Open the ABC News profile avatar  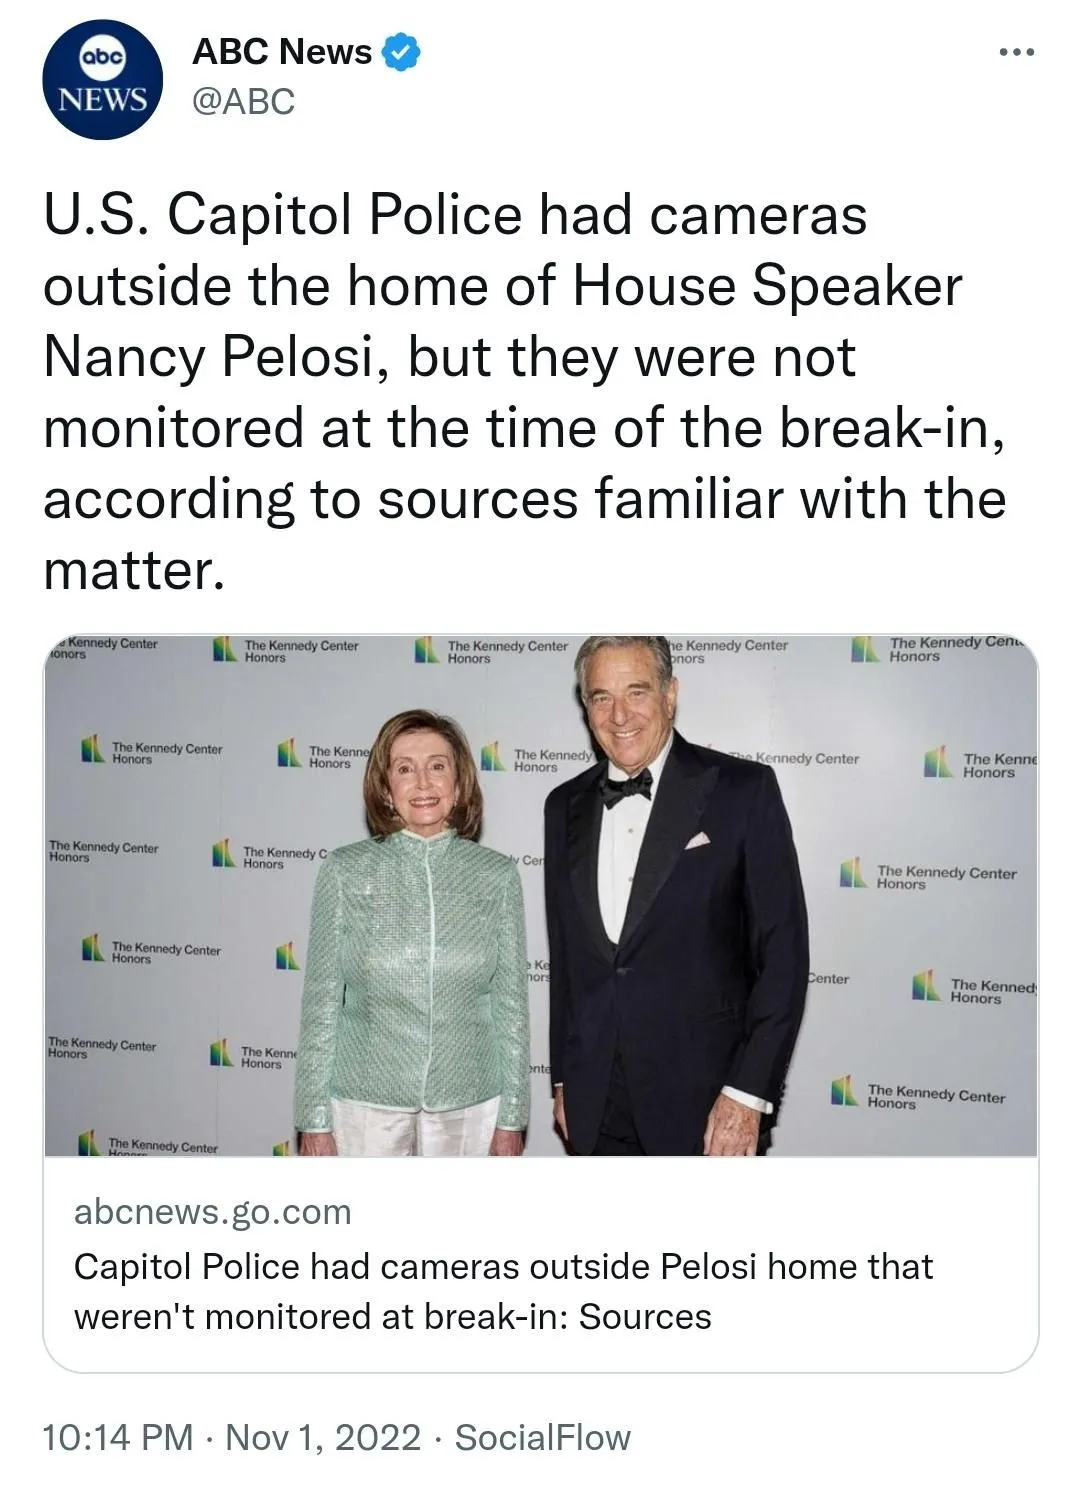coord(102,80)
